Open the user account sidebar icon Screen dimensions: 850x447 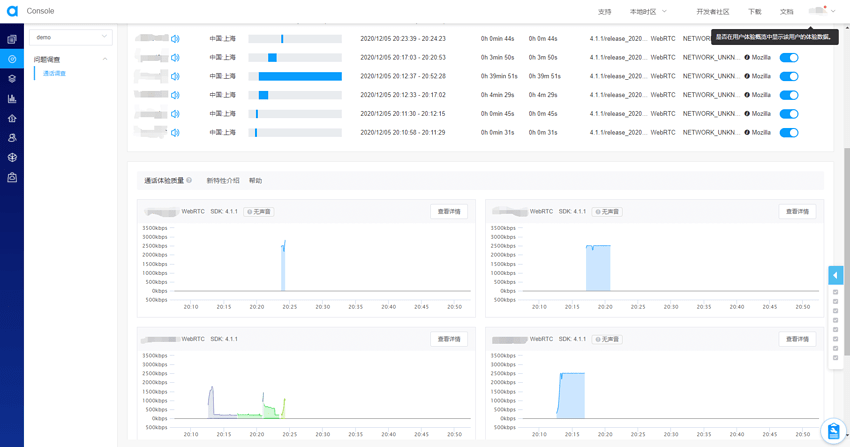[x=12, y=138]
